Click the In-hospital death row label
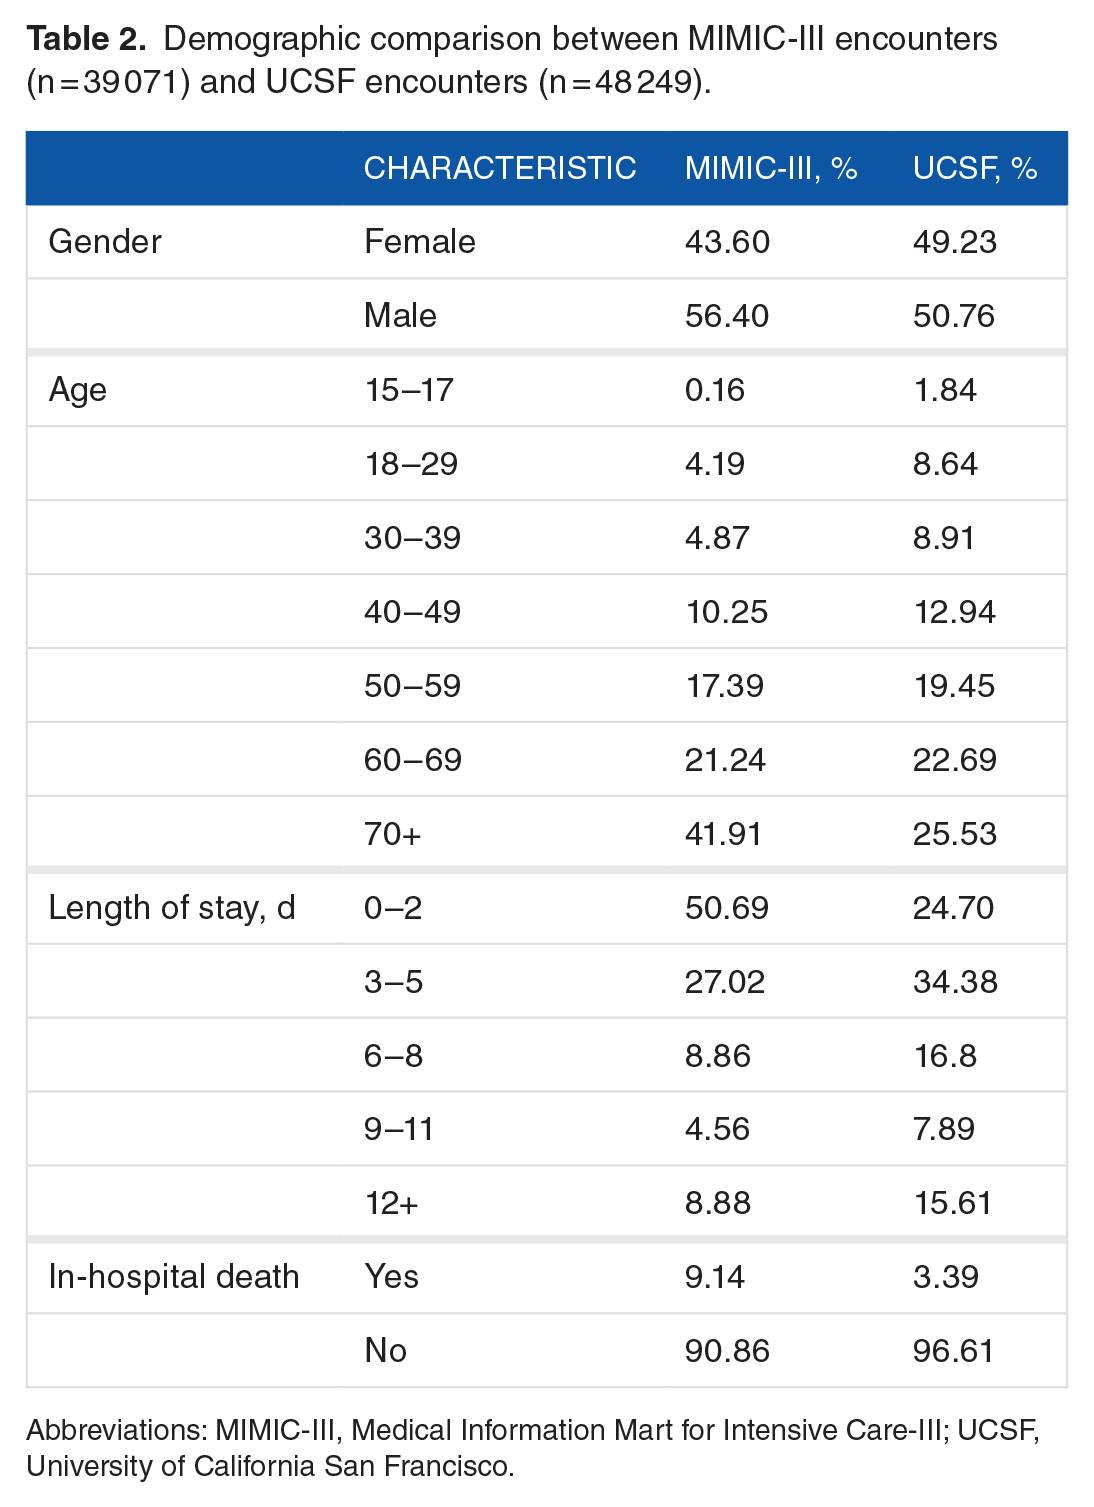The height and width of the screenshot is (1507, 1094). click(x=174, y=1277)
